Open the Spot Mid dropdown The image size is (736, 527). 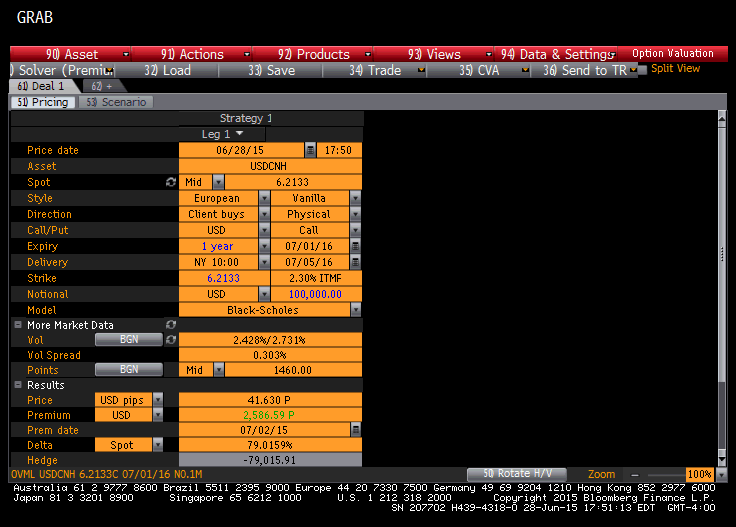[x=218, y=182]
